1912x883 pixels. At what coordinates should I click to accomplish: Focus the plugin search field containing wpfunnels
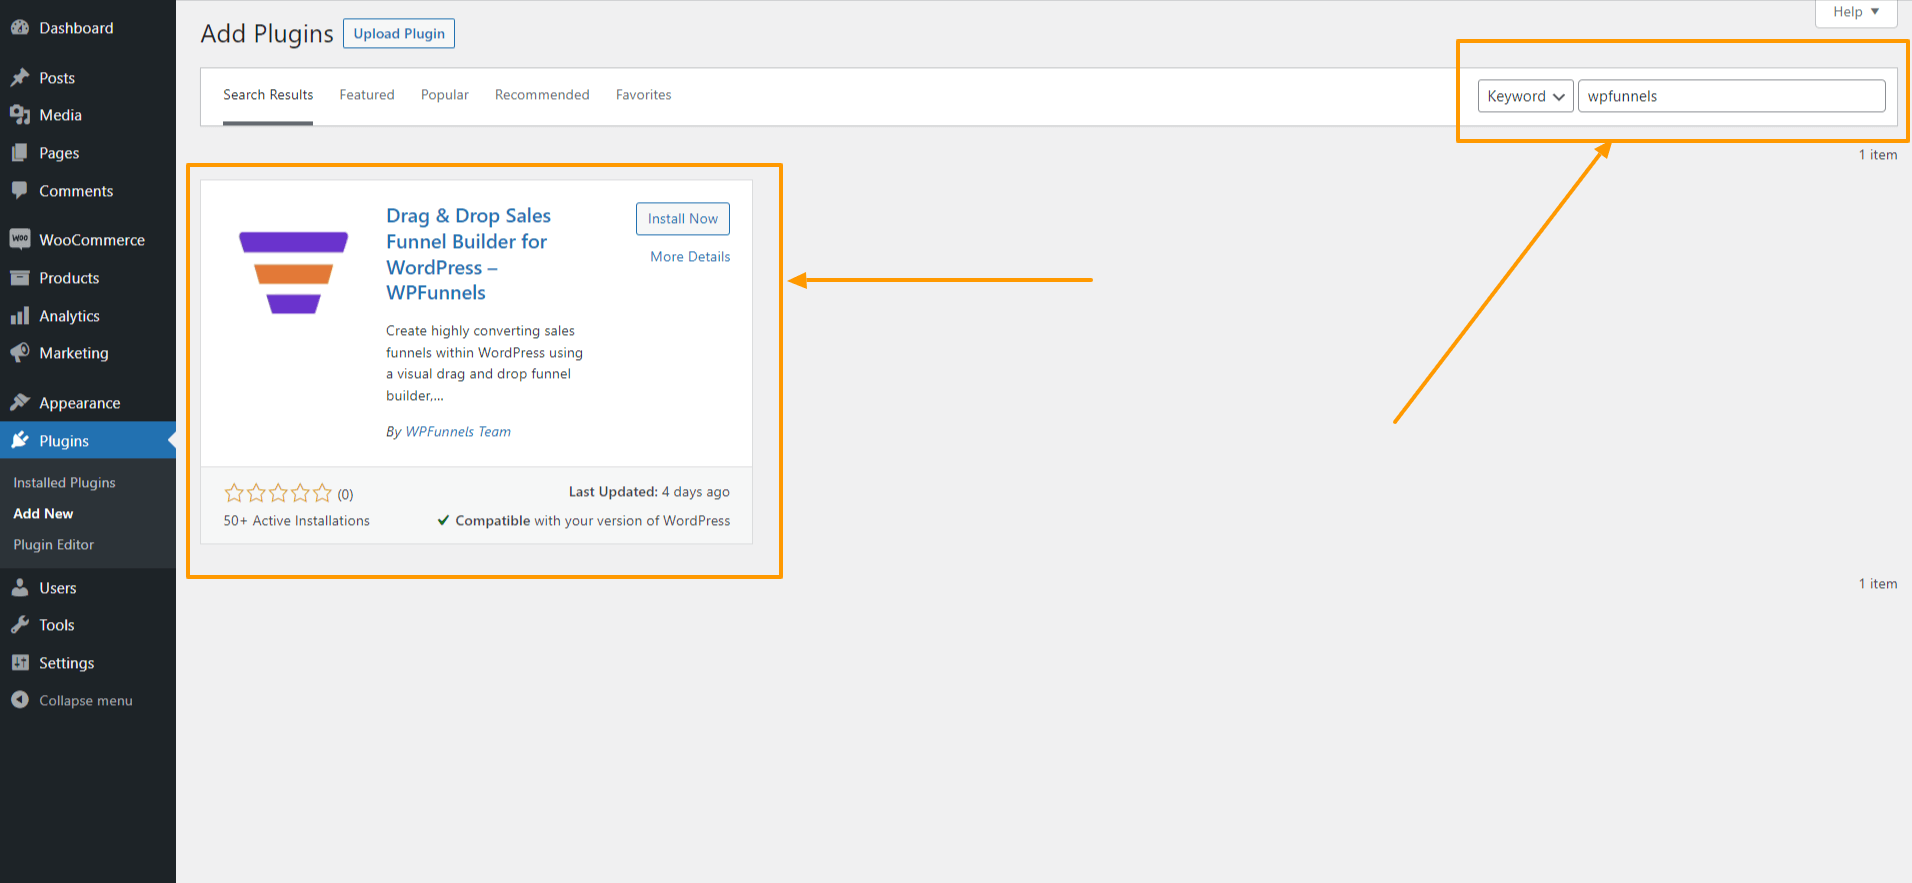tap(1732, 96)
